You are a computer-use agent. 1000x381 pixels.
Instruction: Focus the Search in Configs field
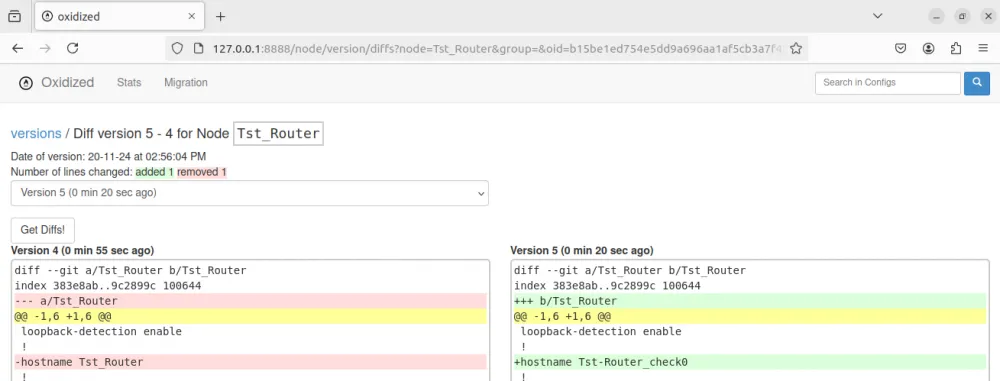click(888, 83)
